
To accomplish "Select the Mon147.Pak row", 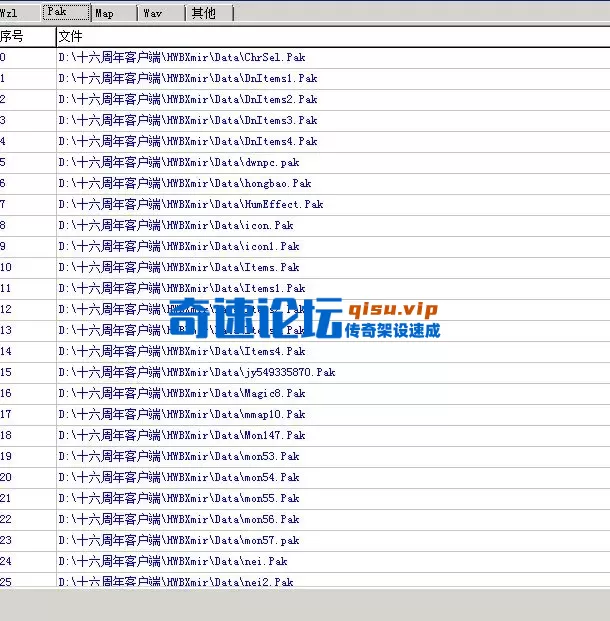I will point(305,436).
